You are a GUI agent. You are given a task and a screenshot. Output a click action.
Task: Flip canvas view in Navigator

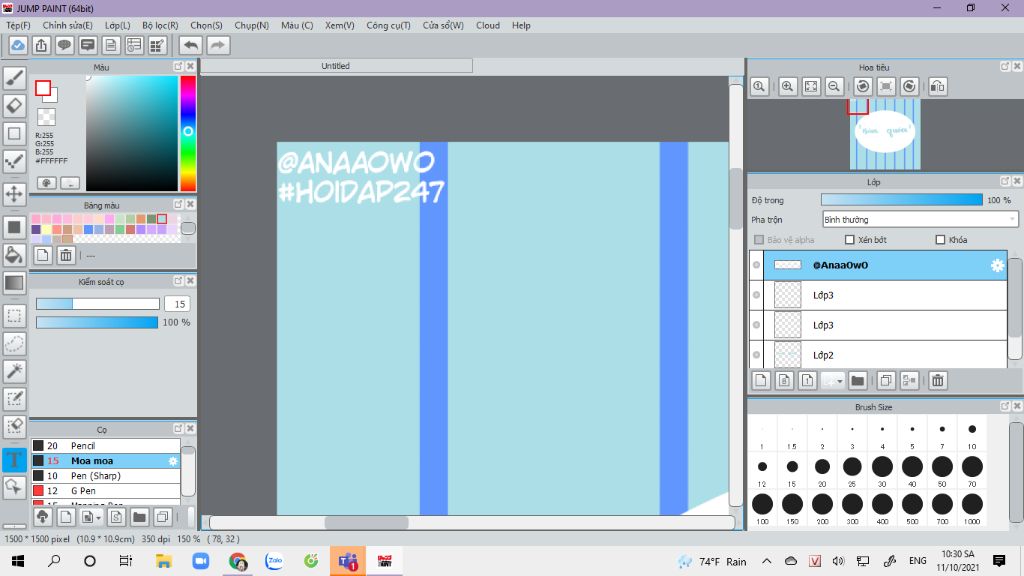pyautogui.click(x=938, y=86)
